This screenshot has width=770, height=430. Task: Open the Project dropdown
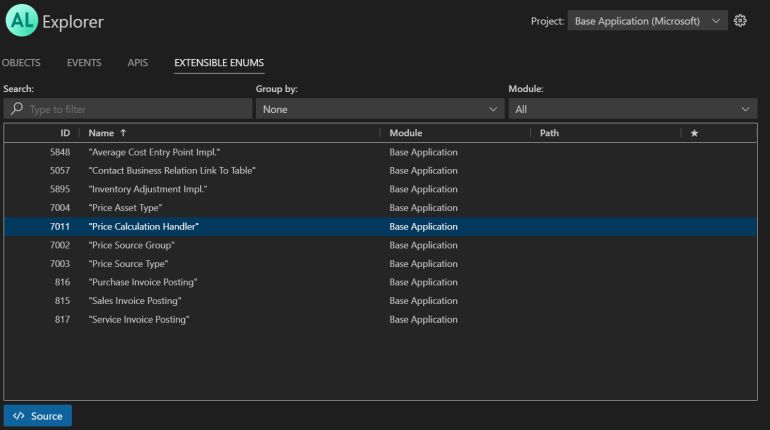pos(647,21)
